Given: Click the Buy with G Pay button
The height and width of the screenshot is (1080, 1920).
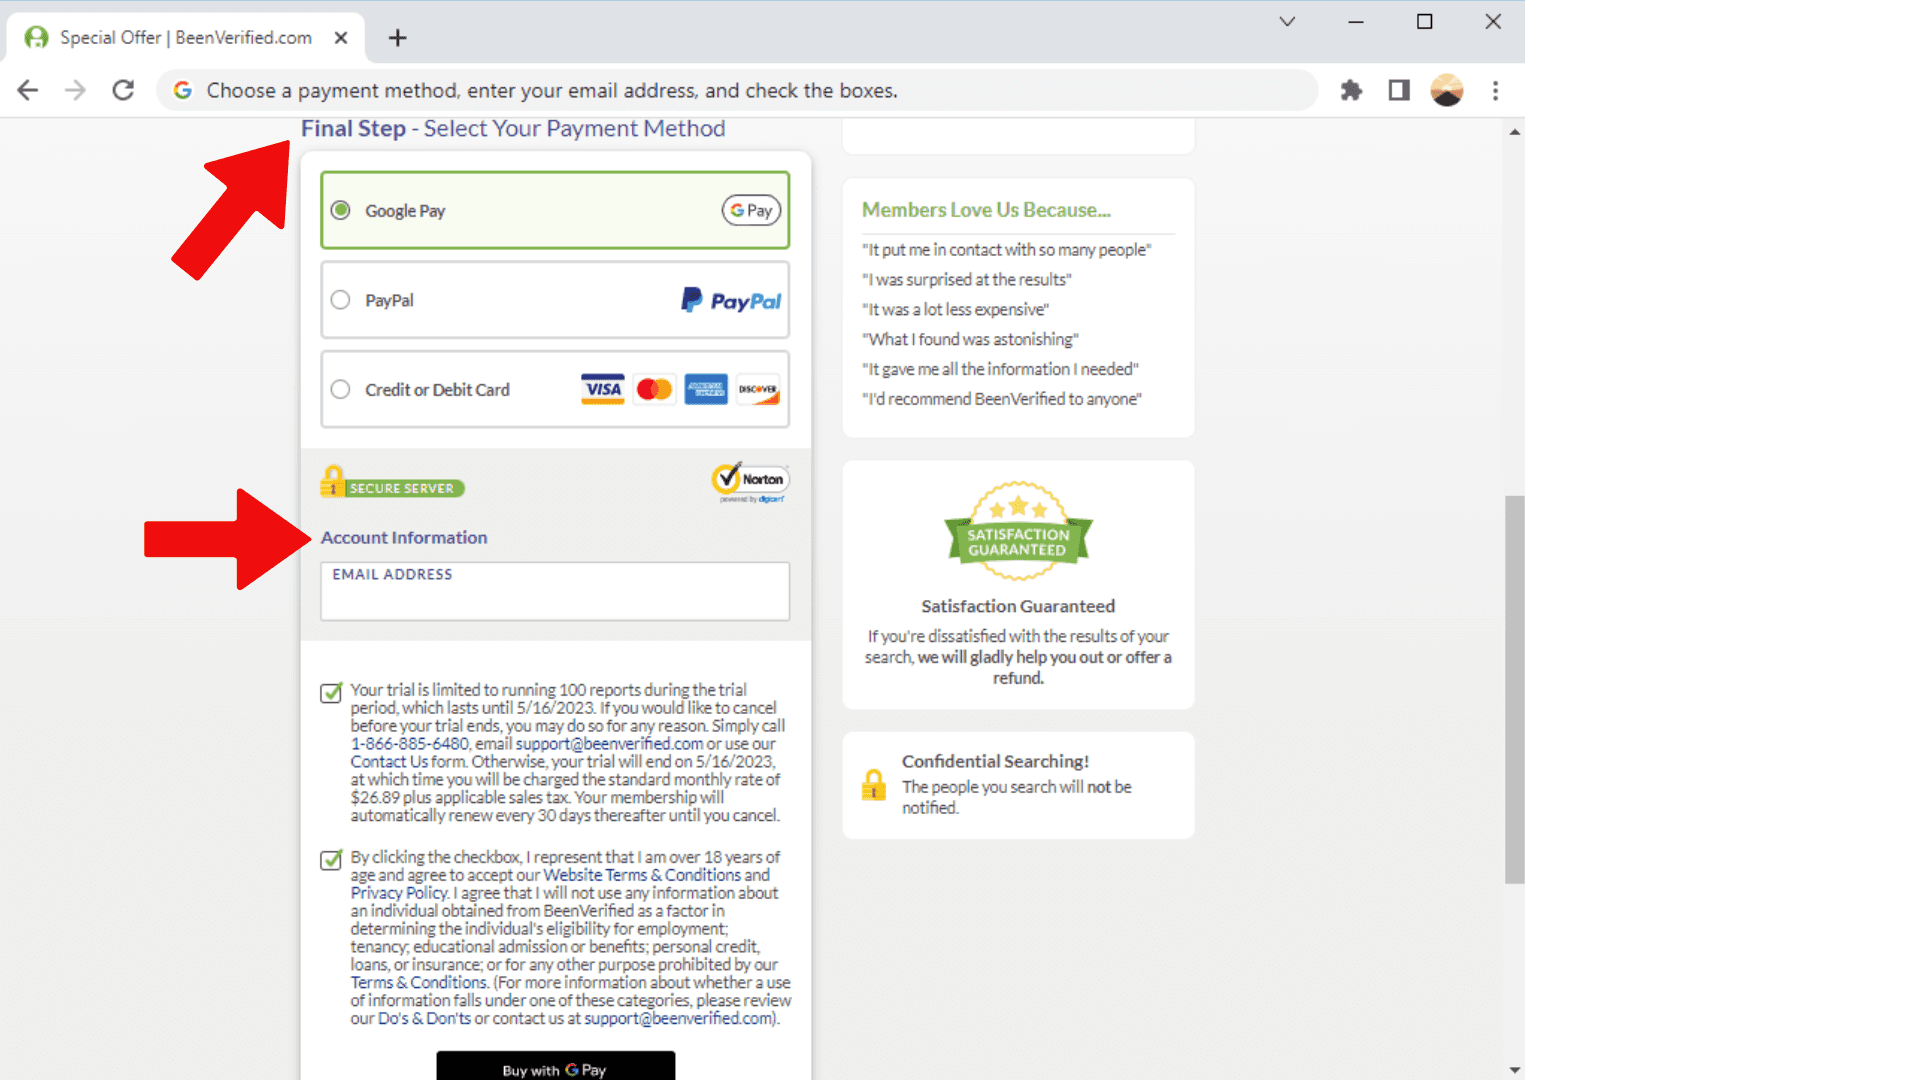Looking at the screenshot, I should [555, 1068].
